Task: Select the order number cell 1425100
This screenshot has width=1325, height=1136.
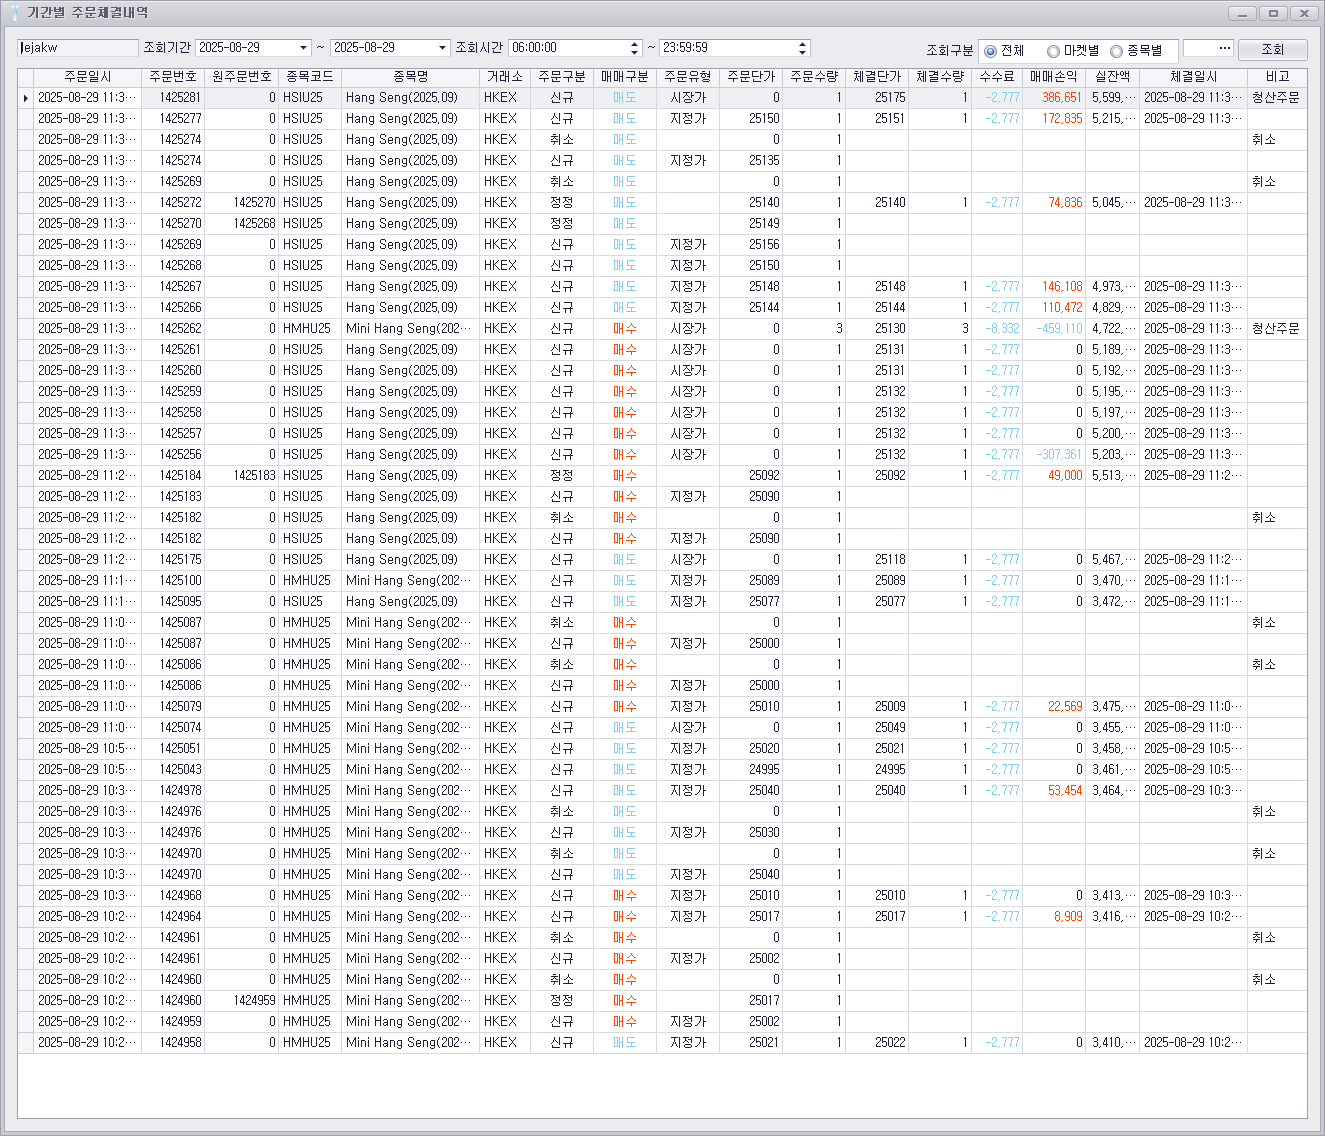Action: coord(173,581)
